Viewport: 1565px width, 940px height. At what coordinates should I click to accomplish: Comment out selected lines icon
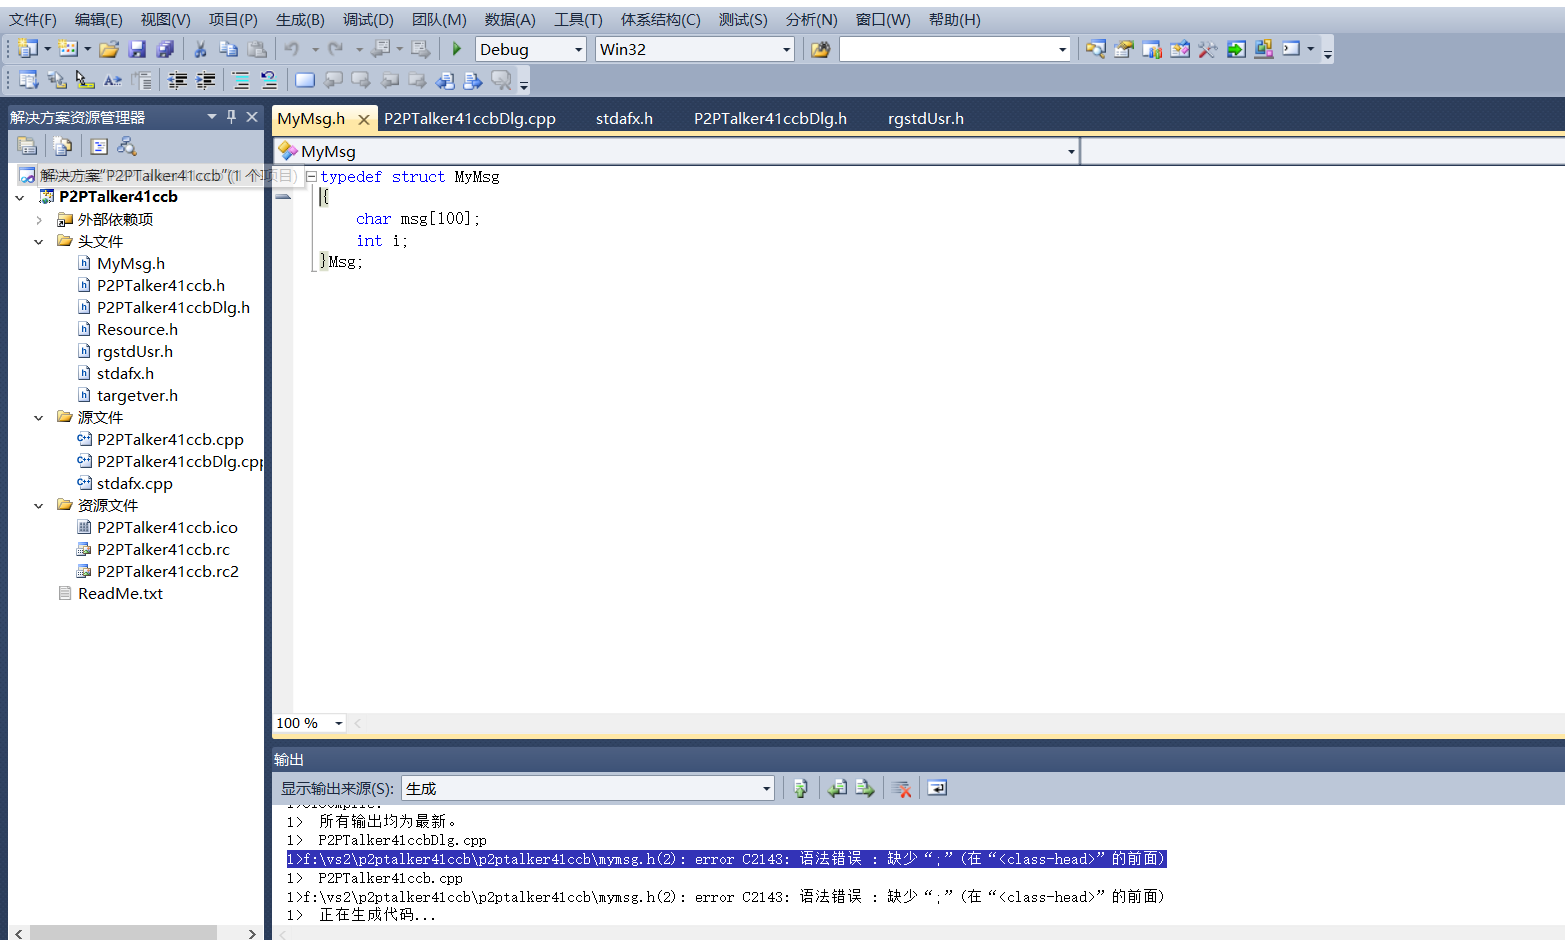241,80
